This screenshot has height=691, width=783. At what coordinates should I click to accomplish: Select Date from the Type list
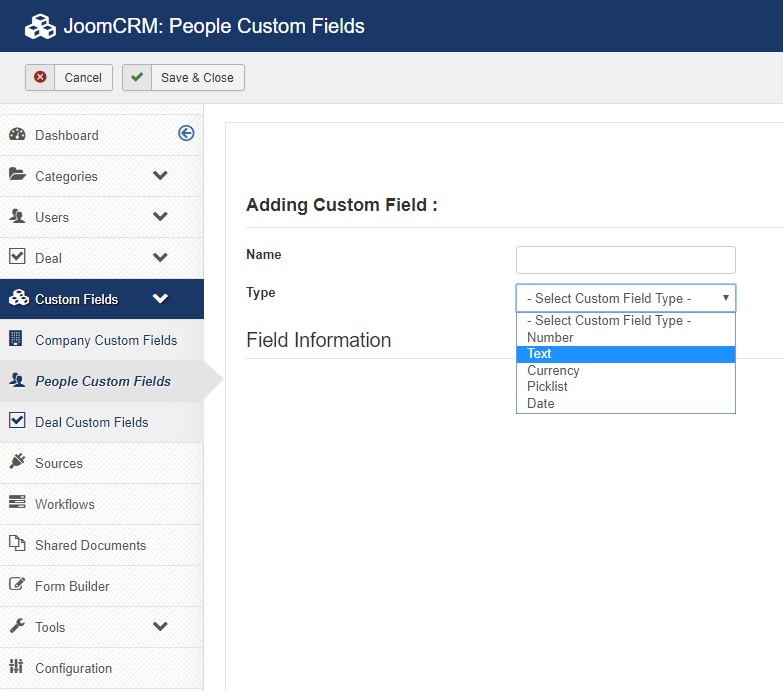pyautogui.click(x=626, y=403)
